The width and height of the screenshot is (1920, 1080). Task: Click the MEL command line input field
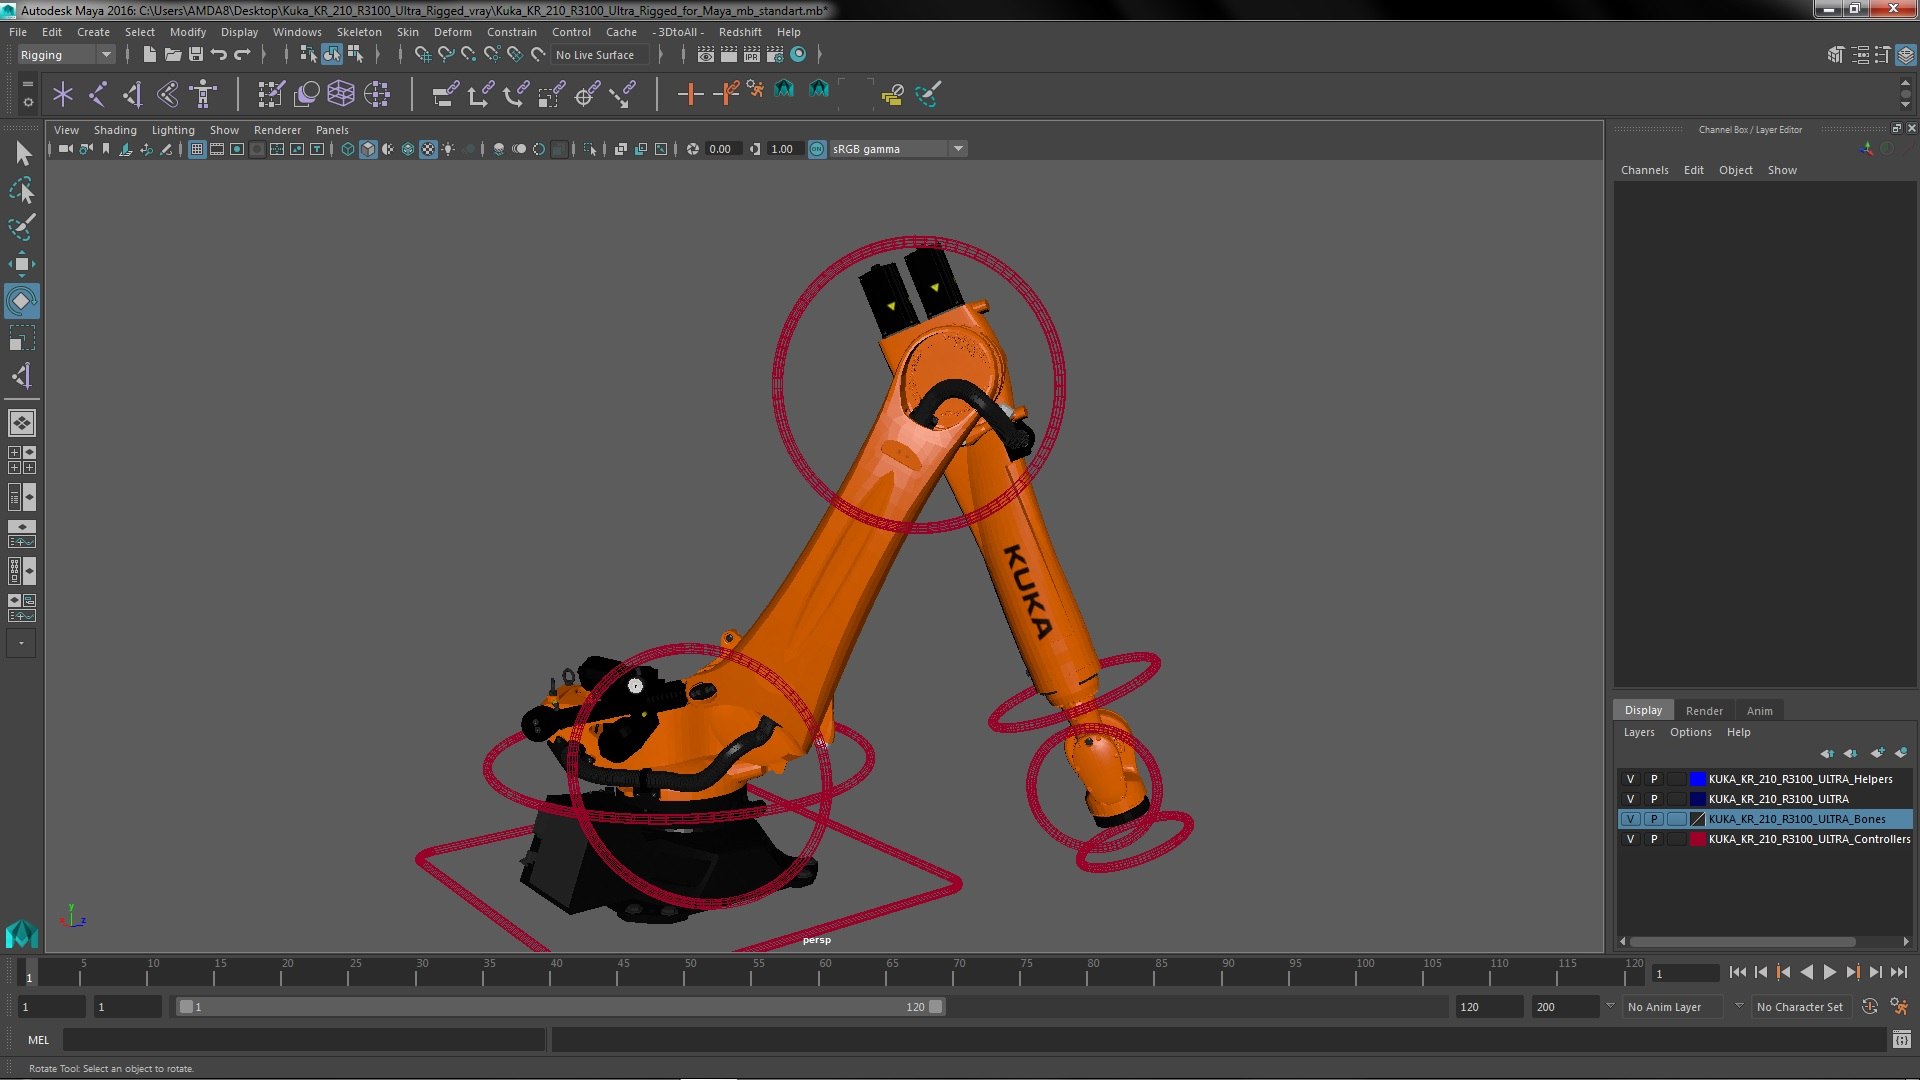click(x=304, y=1040)
